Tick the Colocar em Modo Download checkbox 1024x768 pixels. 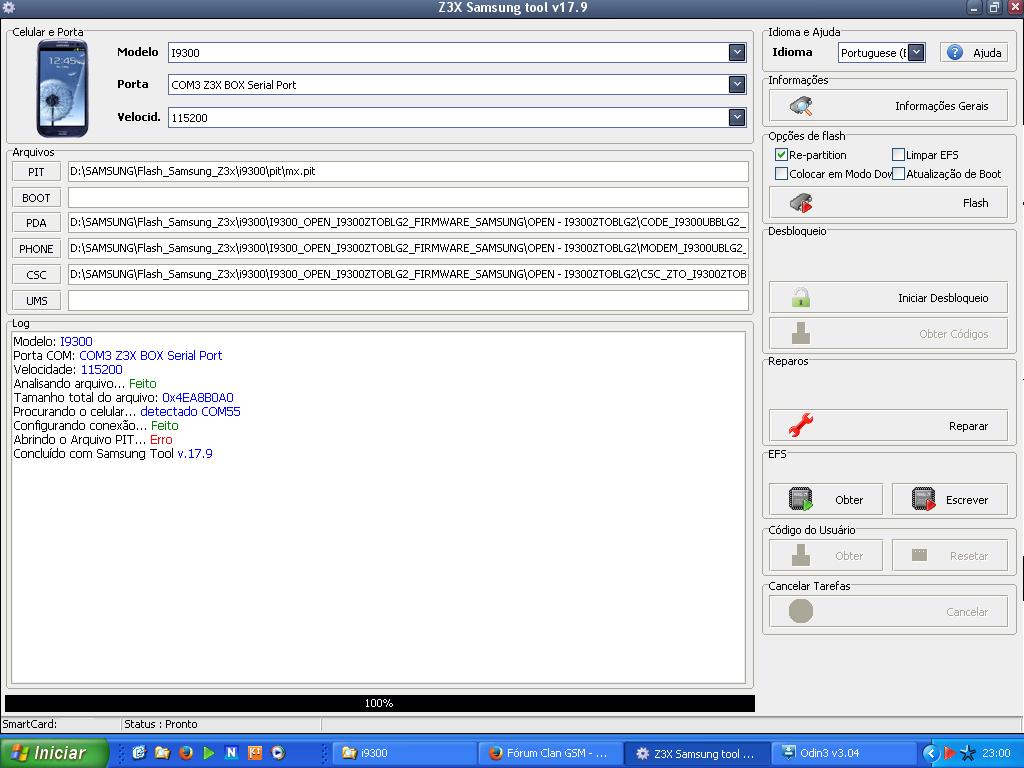tap(781, 174)
